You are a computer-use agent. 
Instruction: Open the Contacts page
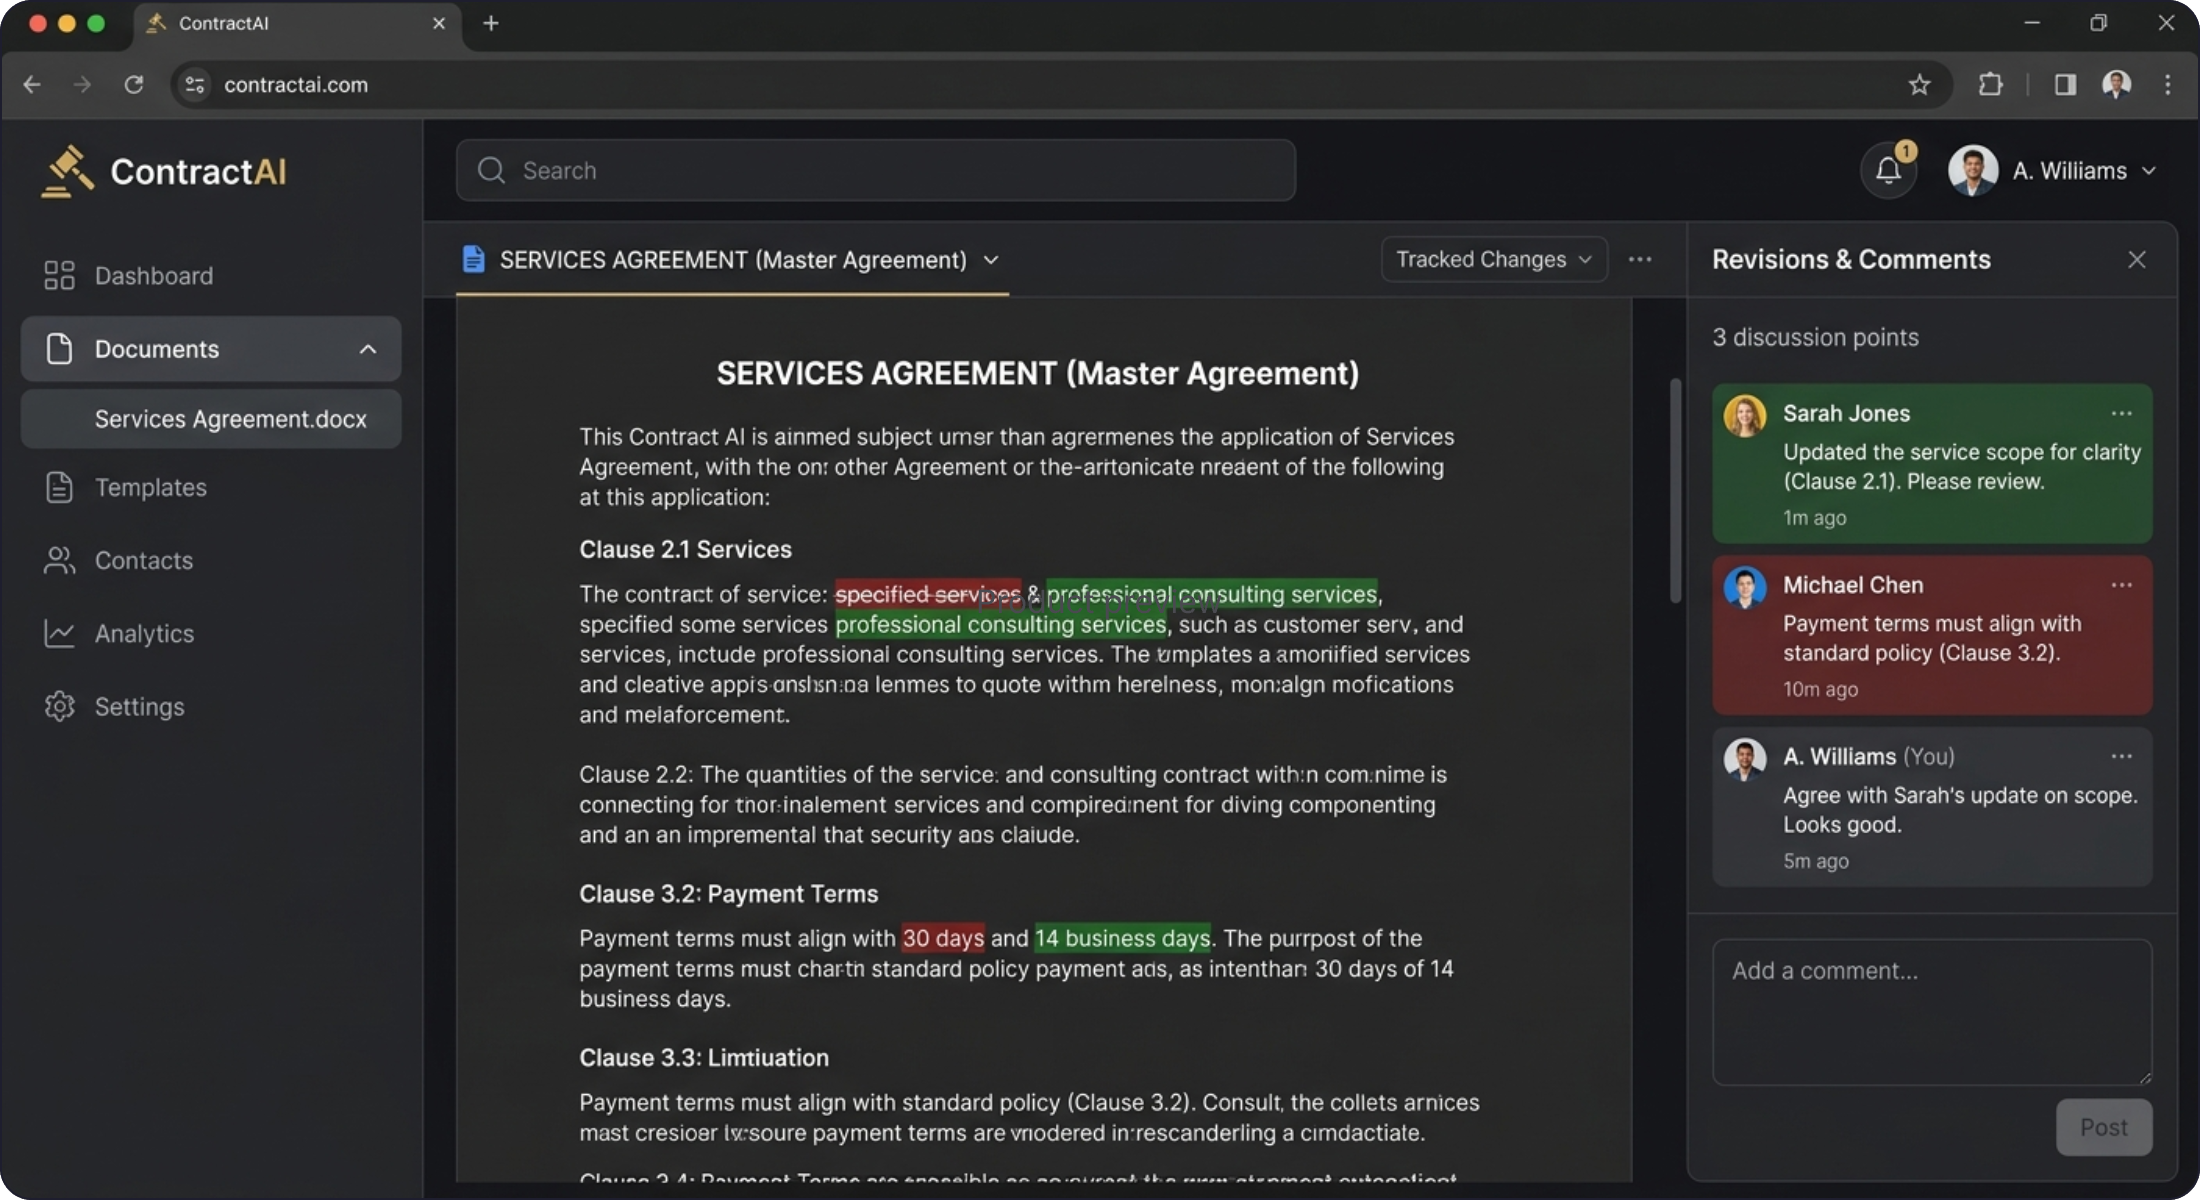point(143,560)
